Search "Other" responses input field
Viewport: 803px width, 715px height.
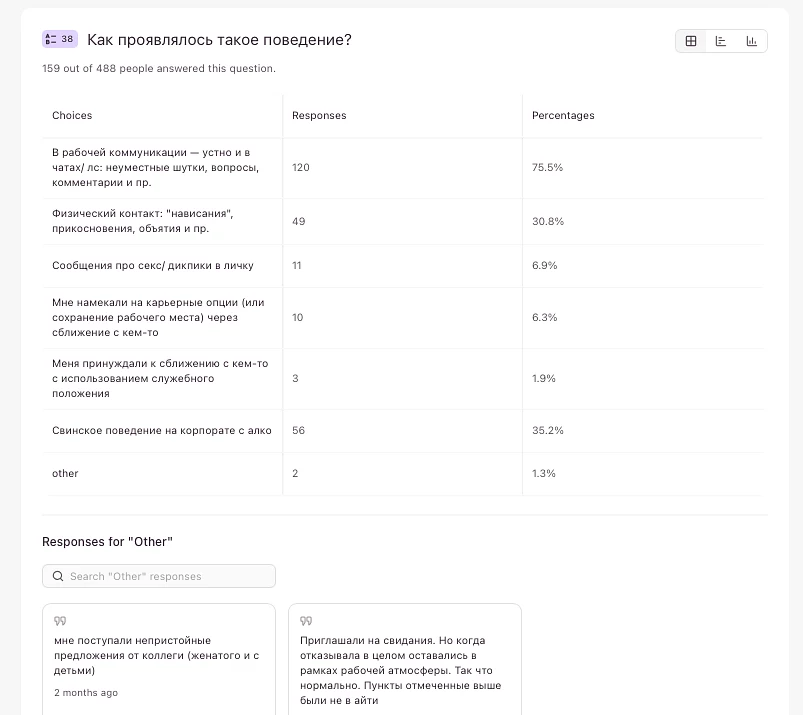click(x=168, y=577)
